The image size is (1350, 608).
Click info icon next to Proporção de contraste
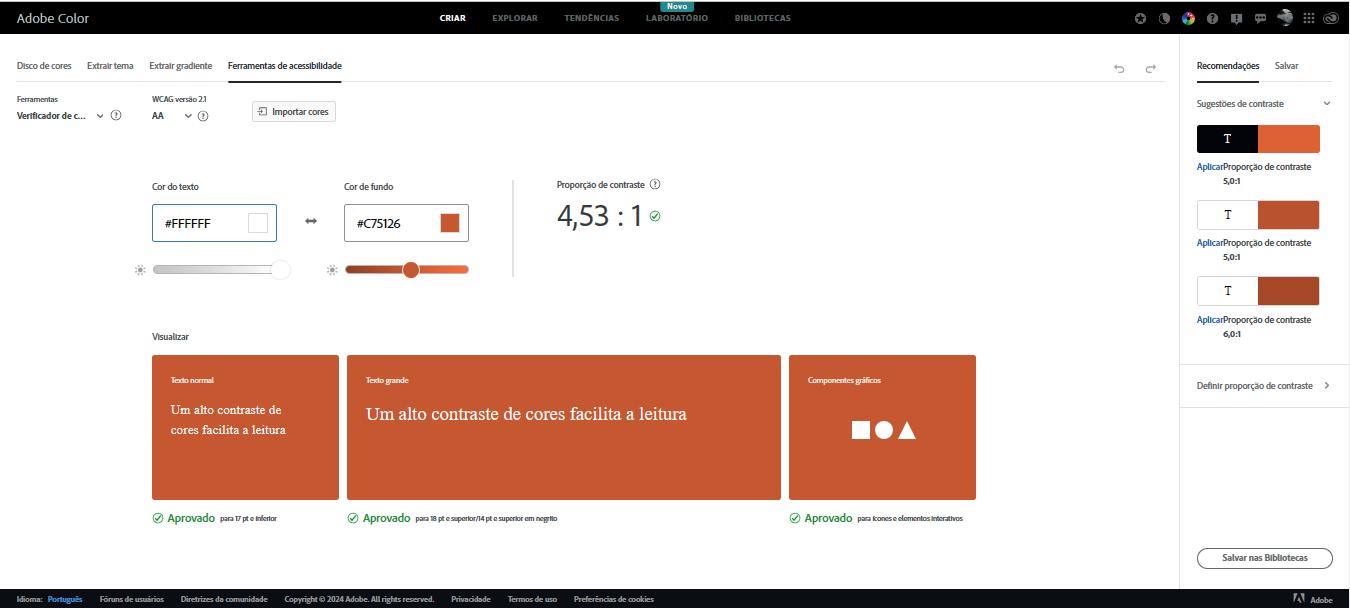coord(655,184)
